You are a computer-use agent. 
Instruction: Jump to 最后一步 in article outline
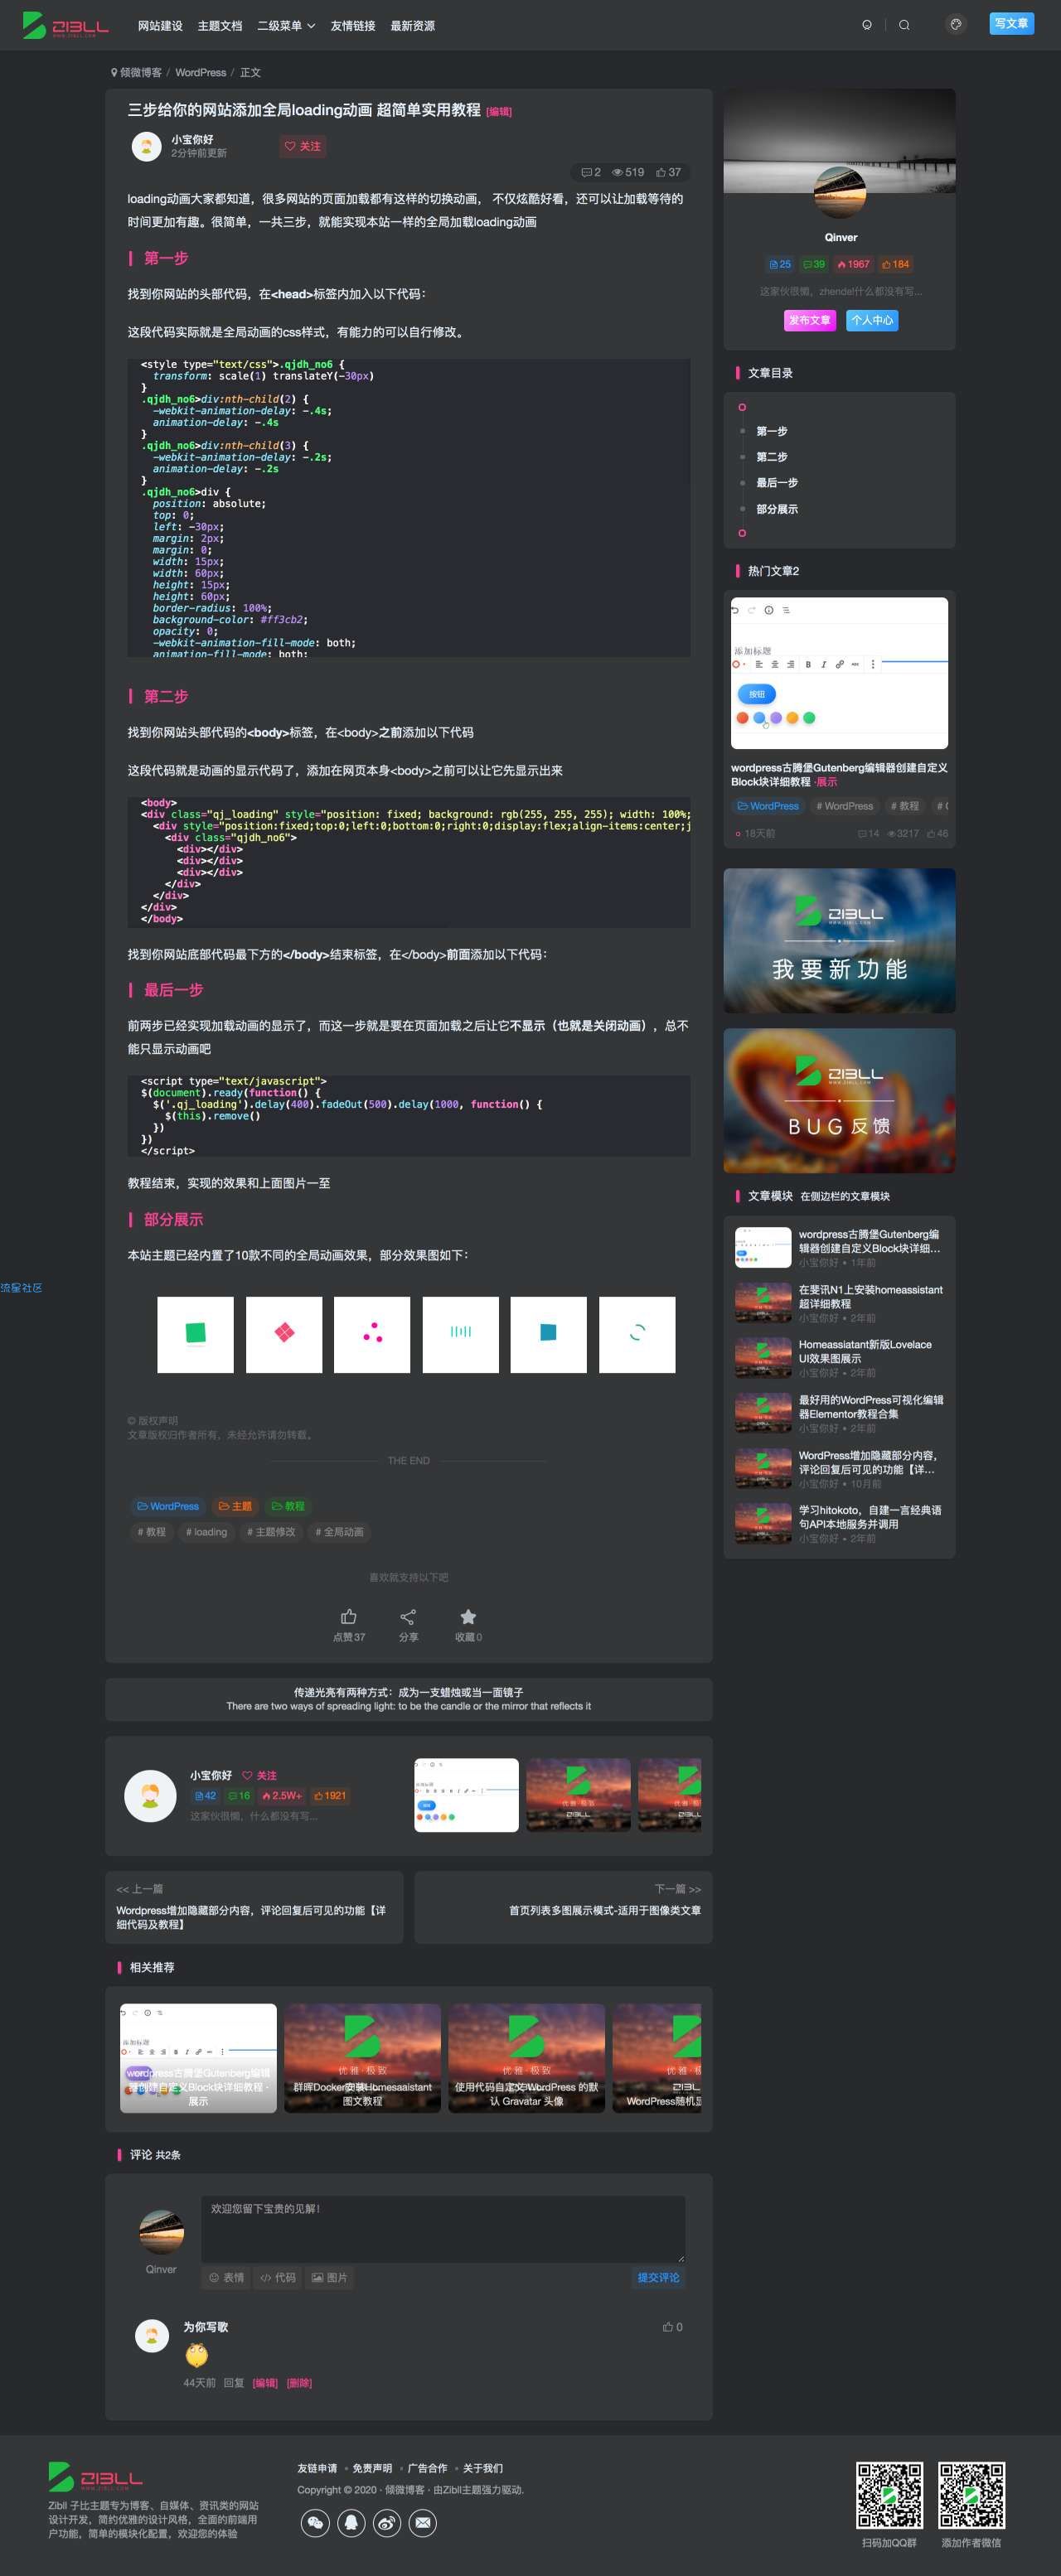(777, 483)
